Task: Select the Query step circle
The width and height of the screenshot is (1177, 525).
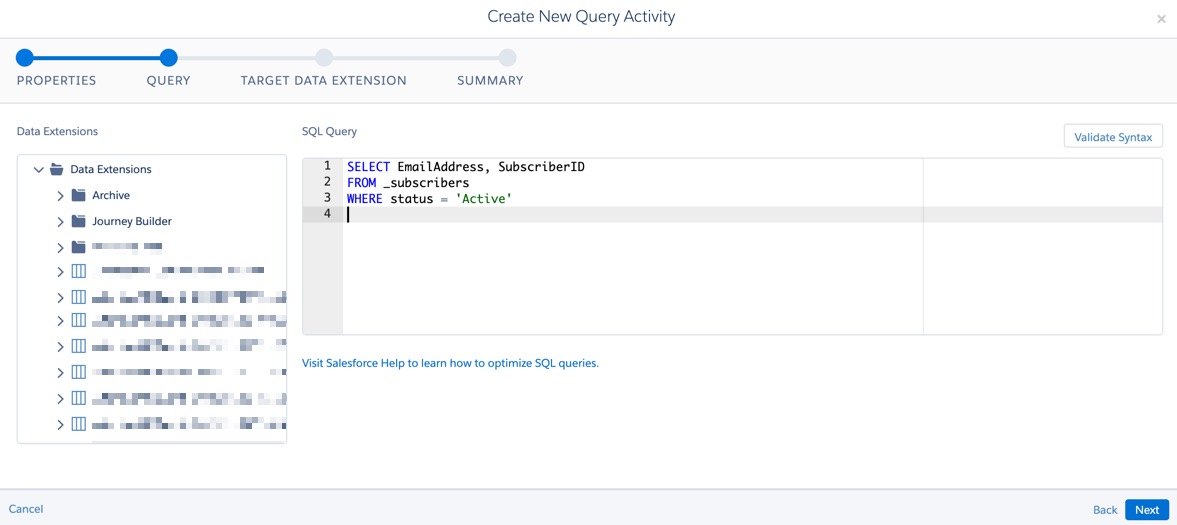Action: point(168,57)
